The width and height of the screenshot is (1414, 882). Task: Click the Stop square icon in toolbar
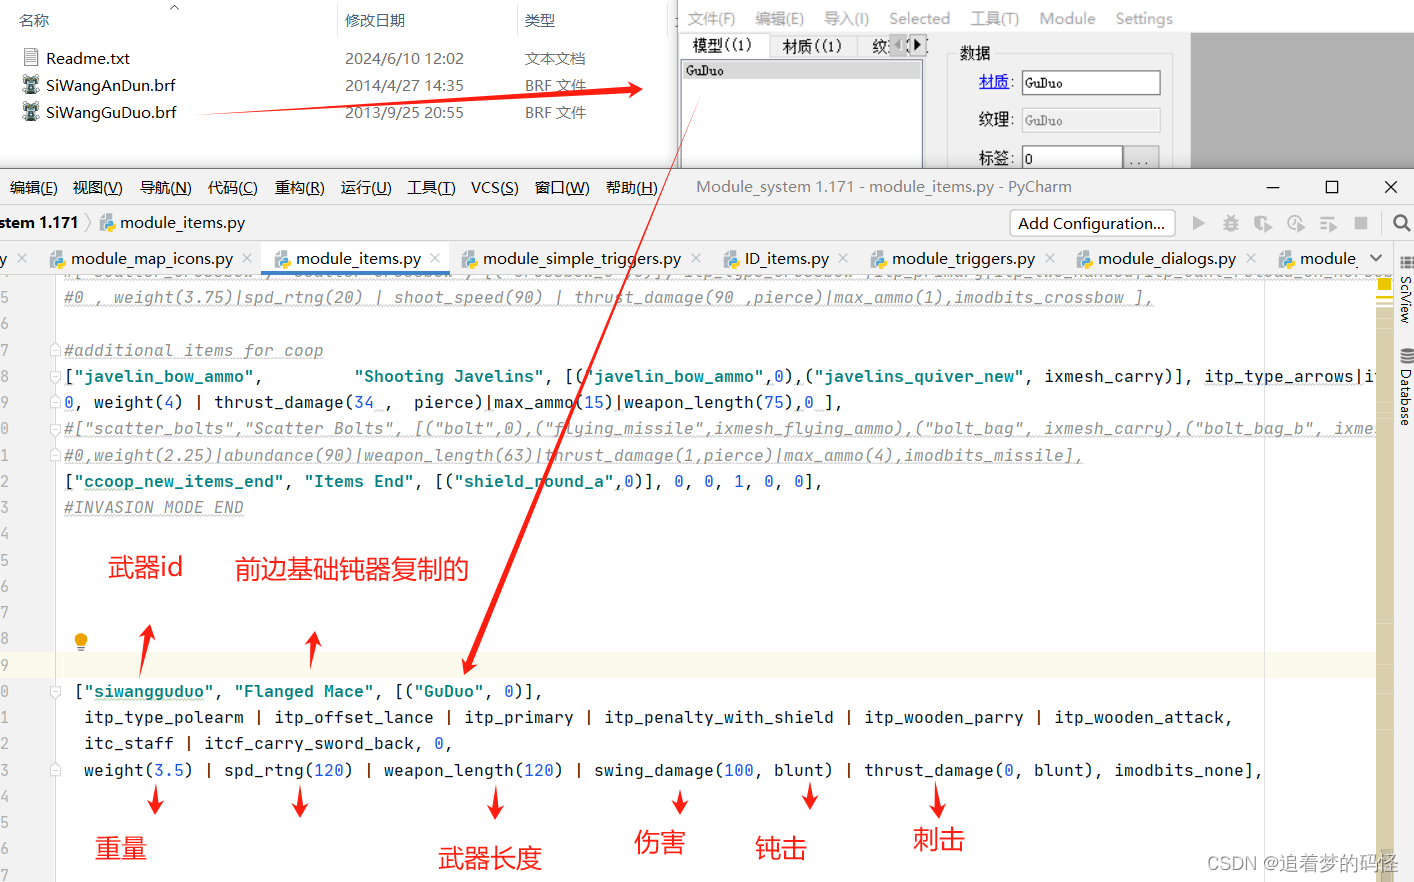point(1361,223)
